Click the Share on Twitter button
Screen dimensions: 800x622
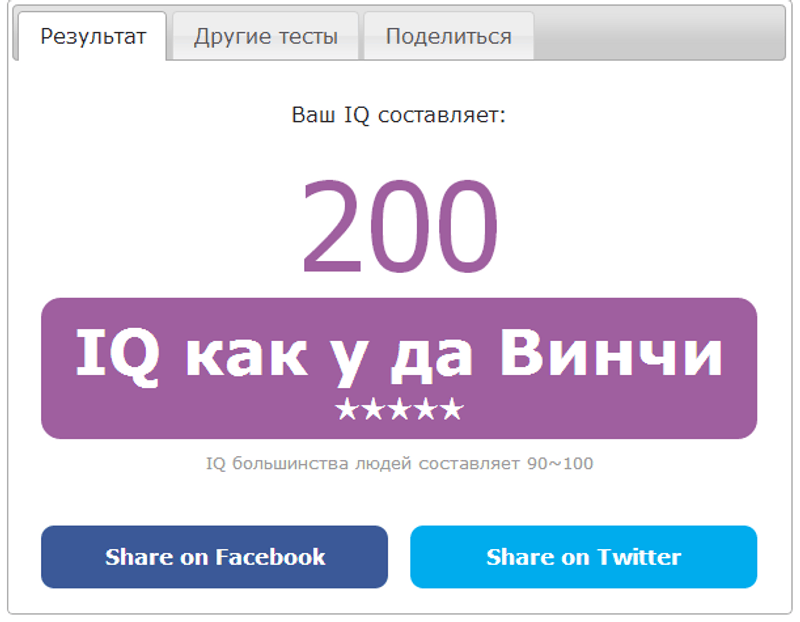tap(584, 557)
